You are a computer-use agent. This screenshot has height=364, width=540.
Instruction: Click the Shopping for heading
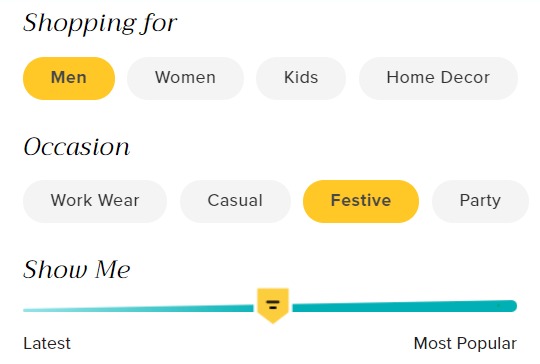pyautogui.click(x=100, y=23)
